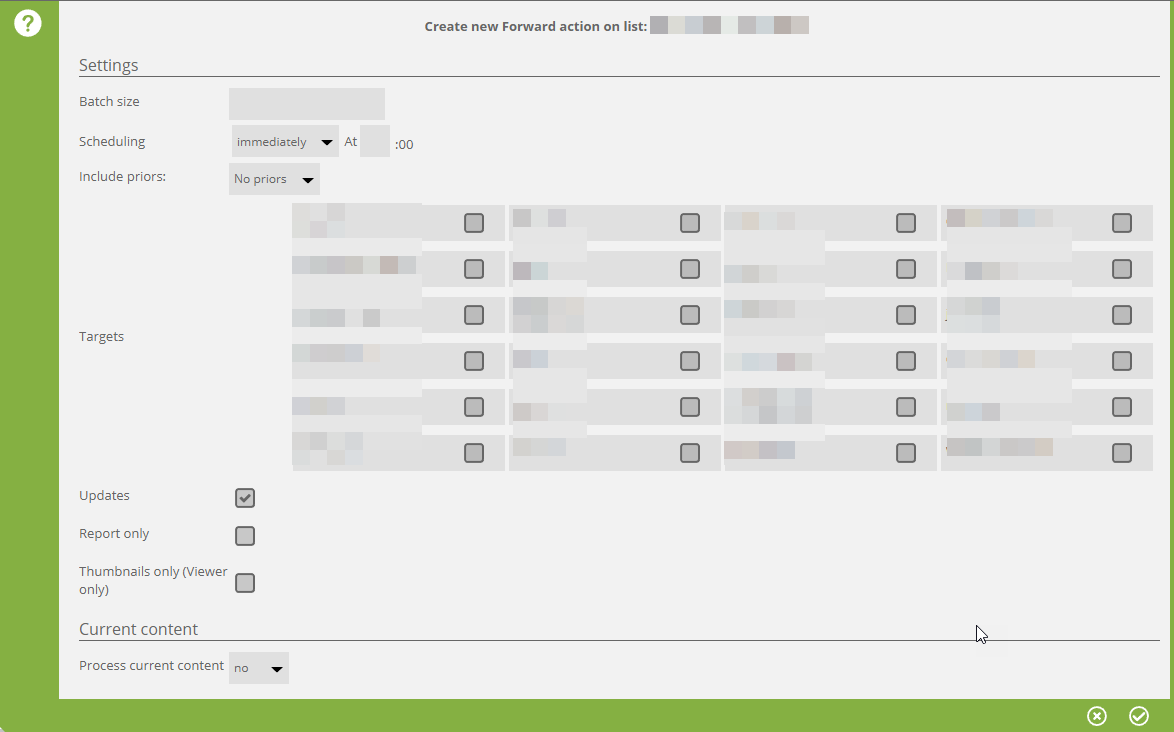Expand the Include priors dropdown
1174x732 pixels.
pyautogui.click(x=274, y=180)
